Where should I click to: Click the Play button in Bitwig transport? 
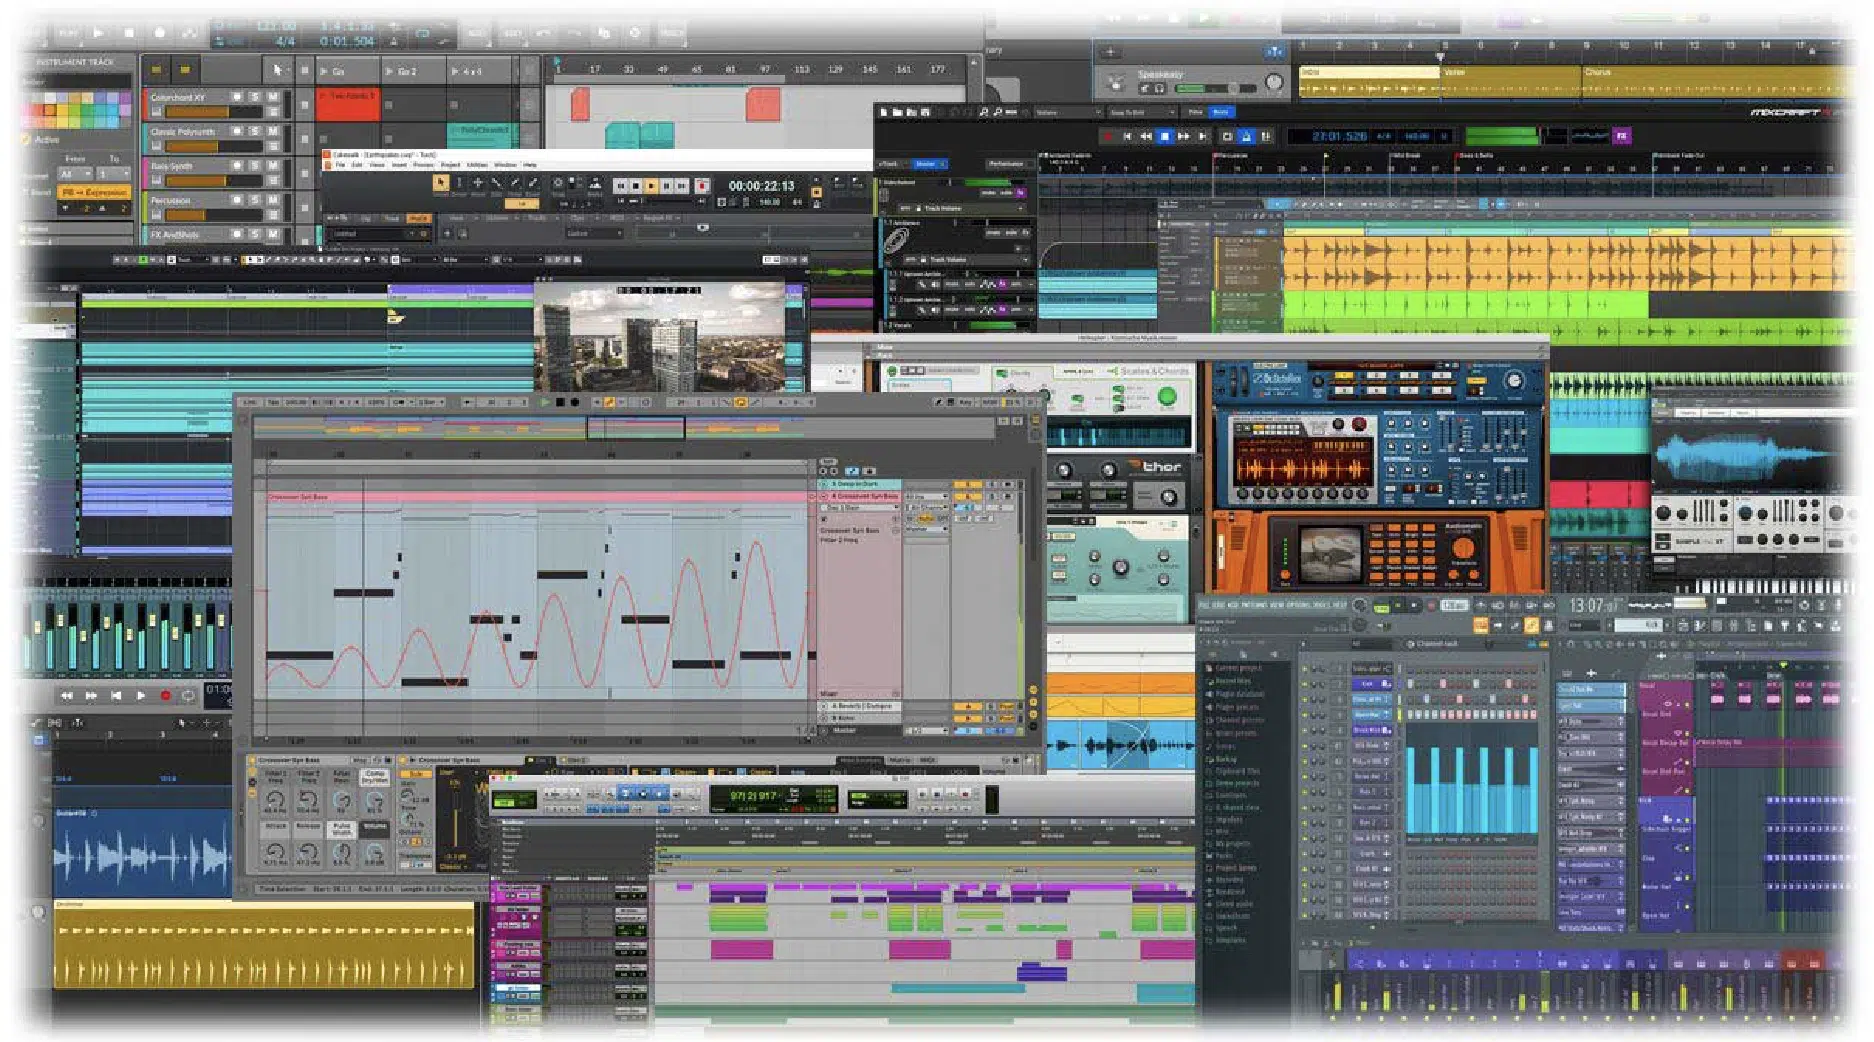[98, 32]
